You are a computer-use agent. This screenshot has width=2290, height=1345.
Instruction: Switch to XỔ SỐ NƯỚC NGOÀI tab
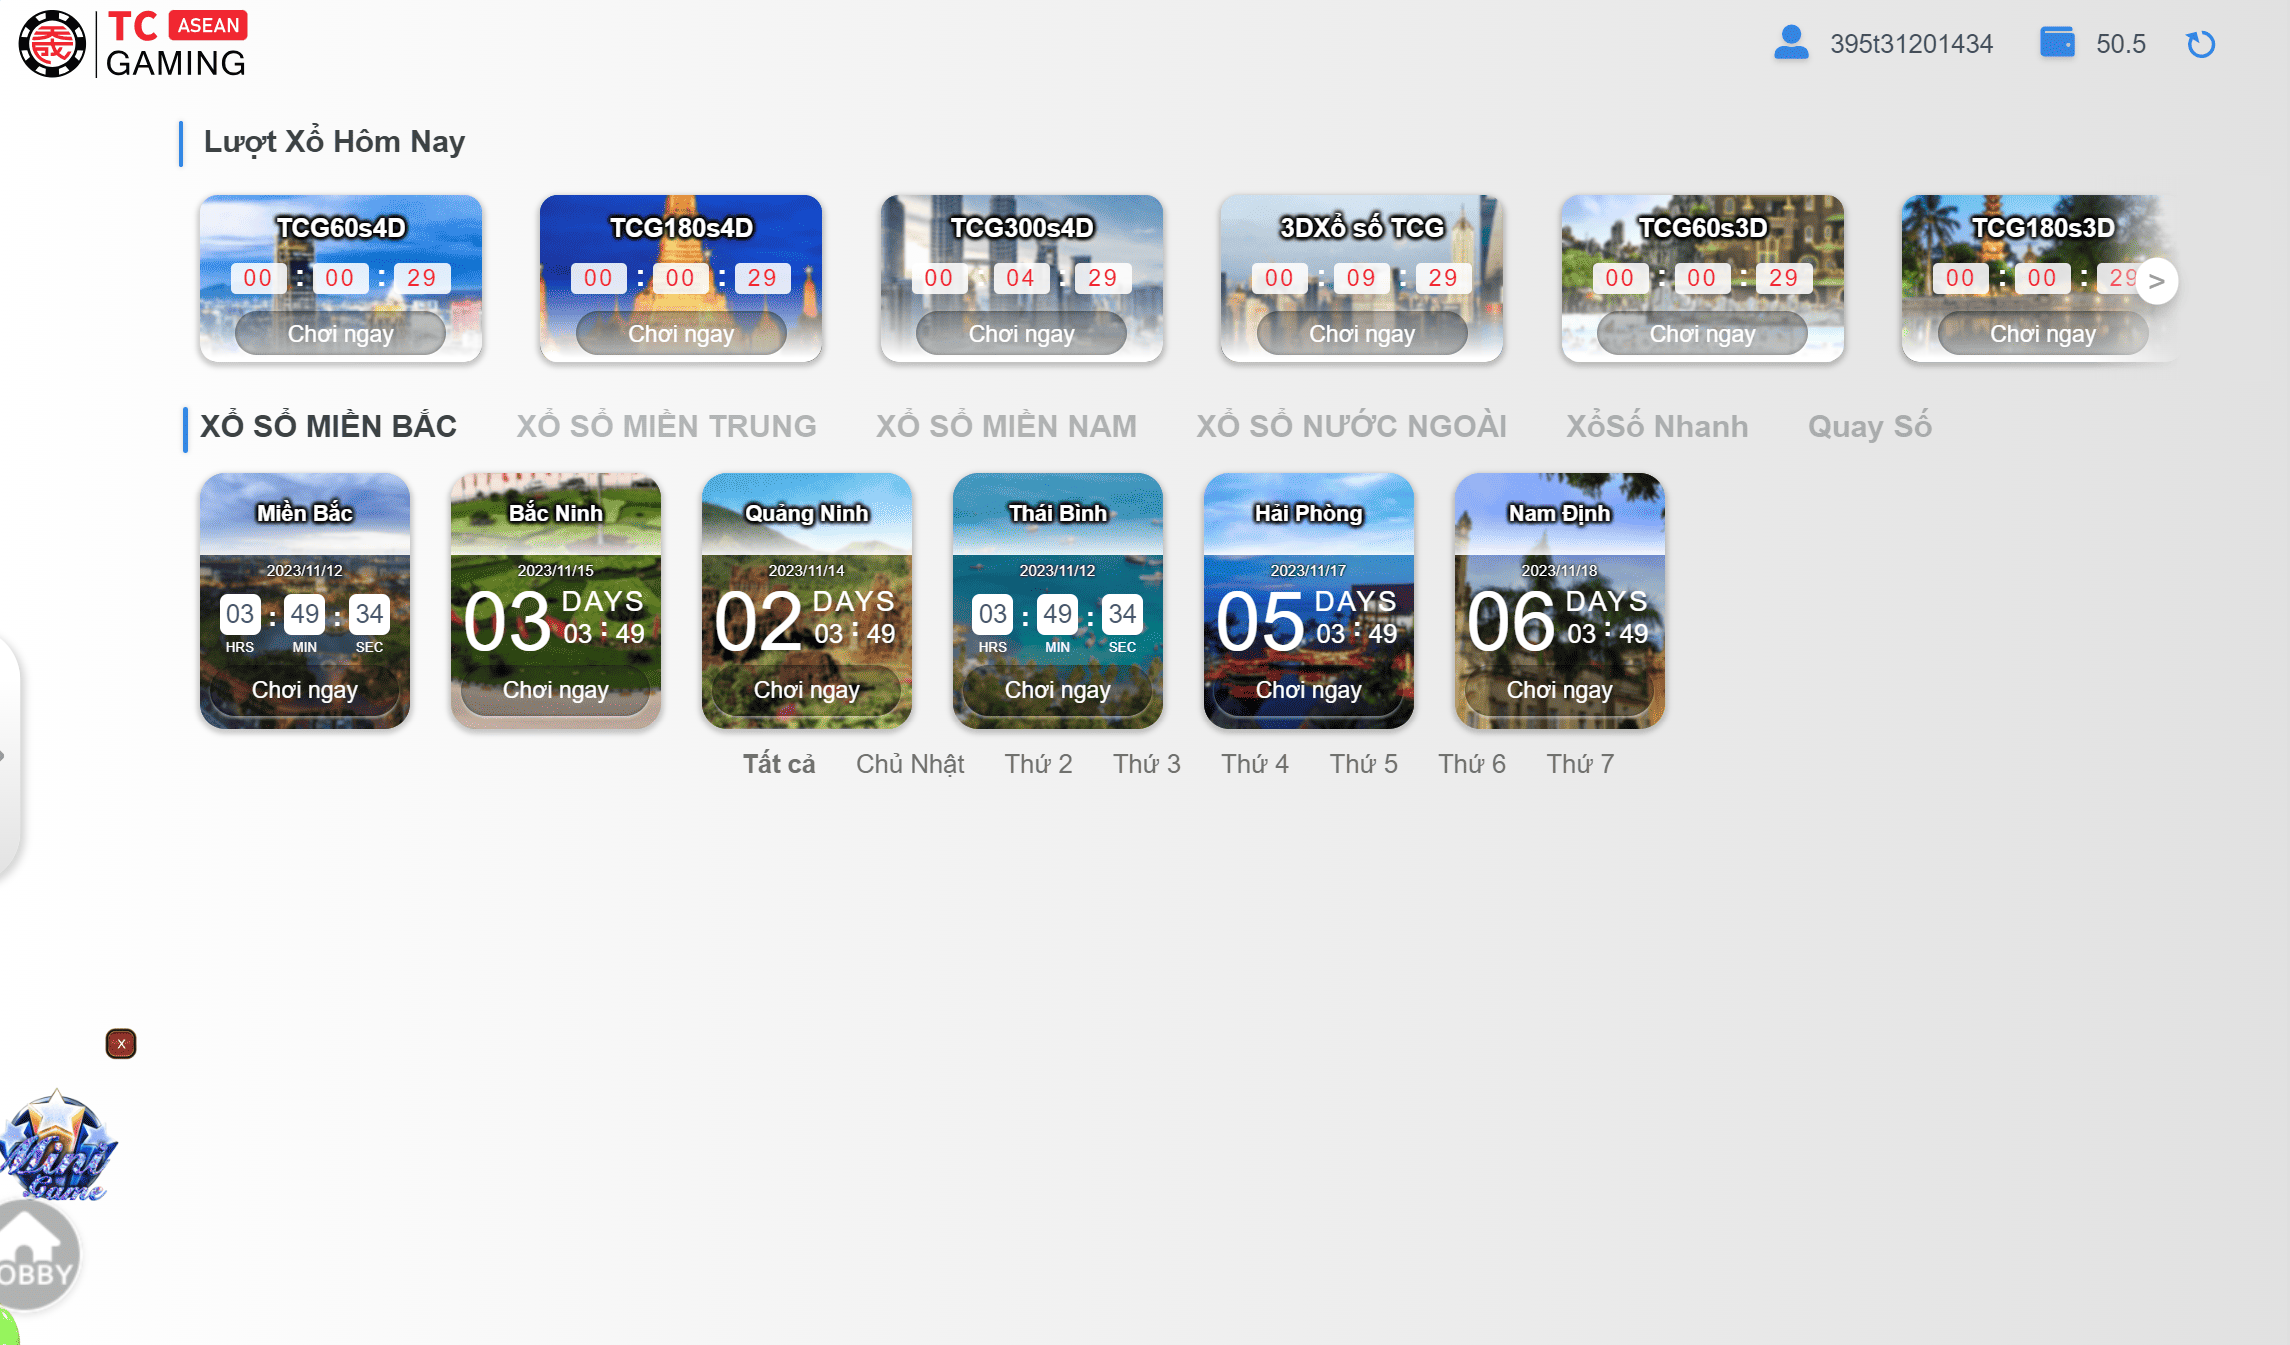coord(1351,427)
